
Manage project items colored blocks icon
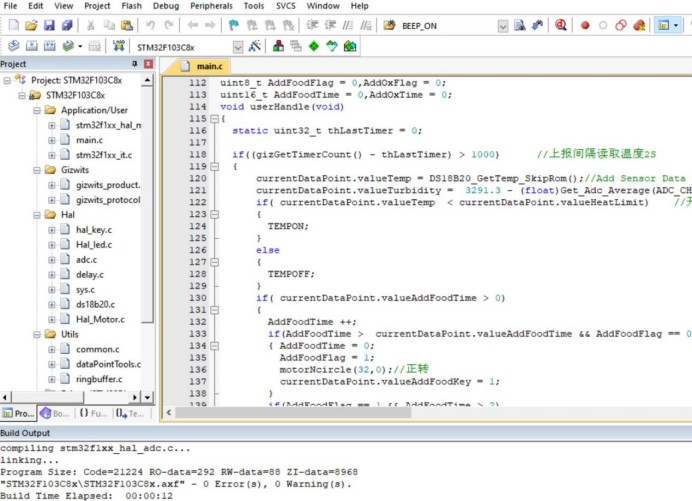[x=278, y=46]
